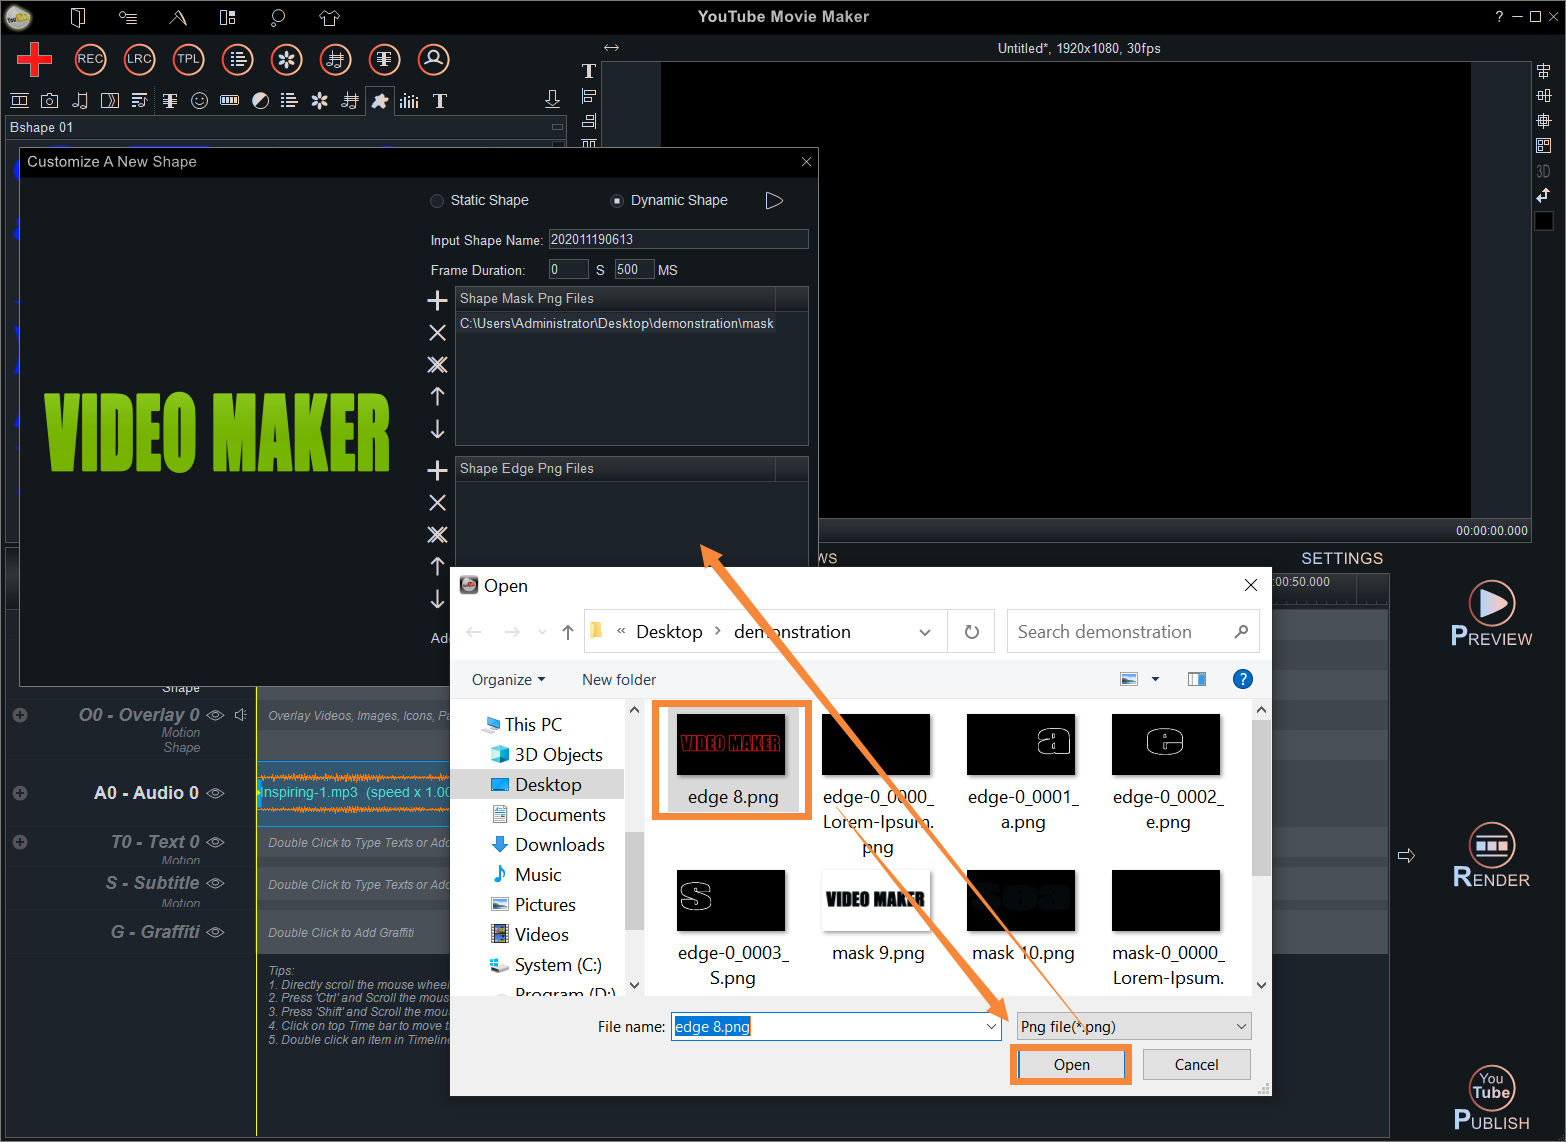Open the SETTINGS tab above timeline
This screenshot has height=1142, width=1566.
pyautogui.click(x=1342, y=558)
